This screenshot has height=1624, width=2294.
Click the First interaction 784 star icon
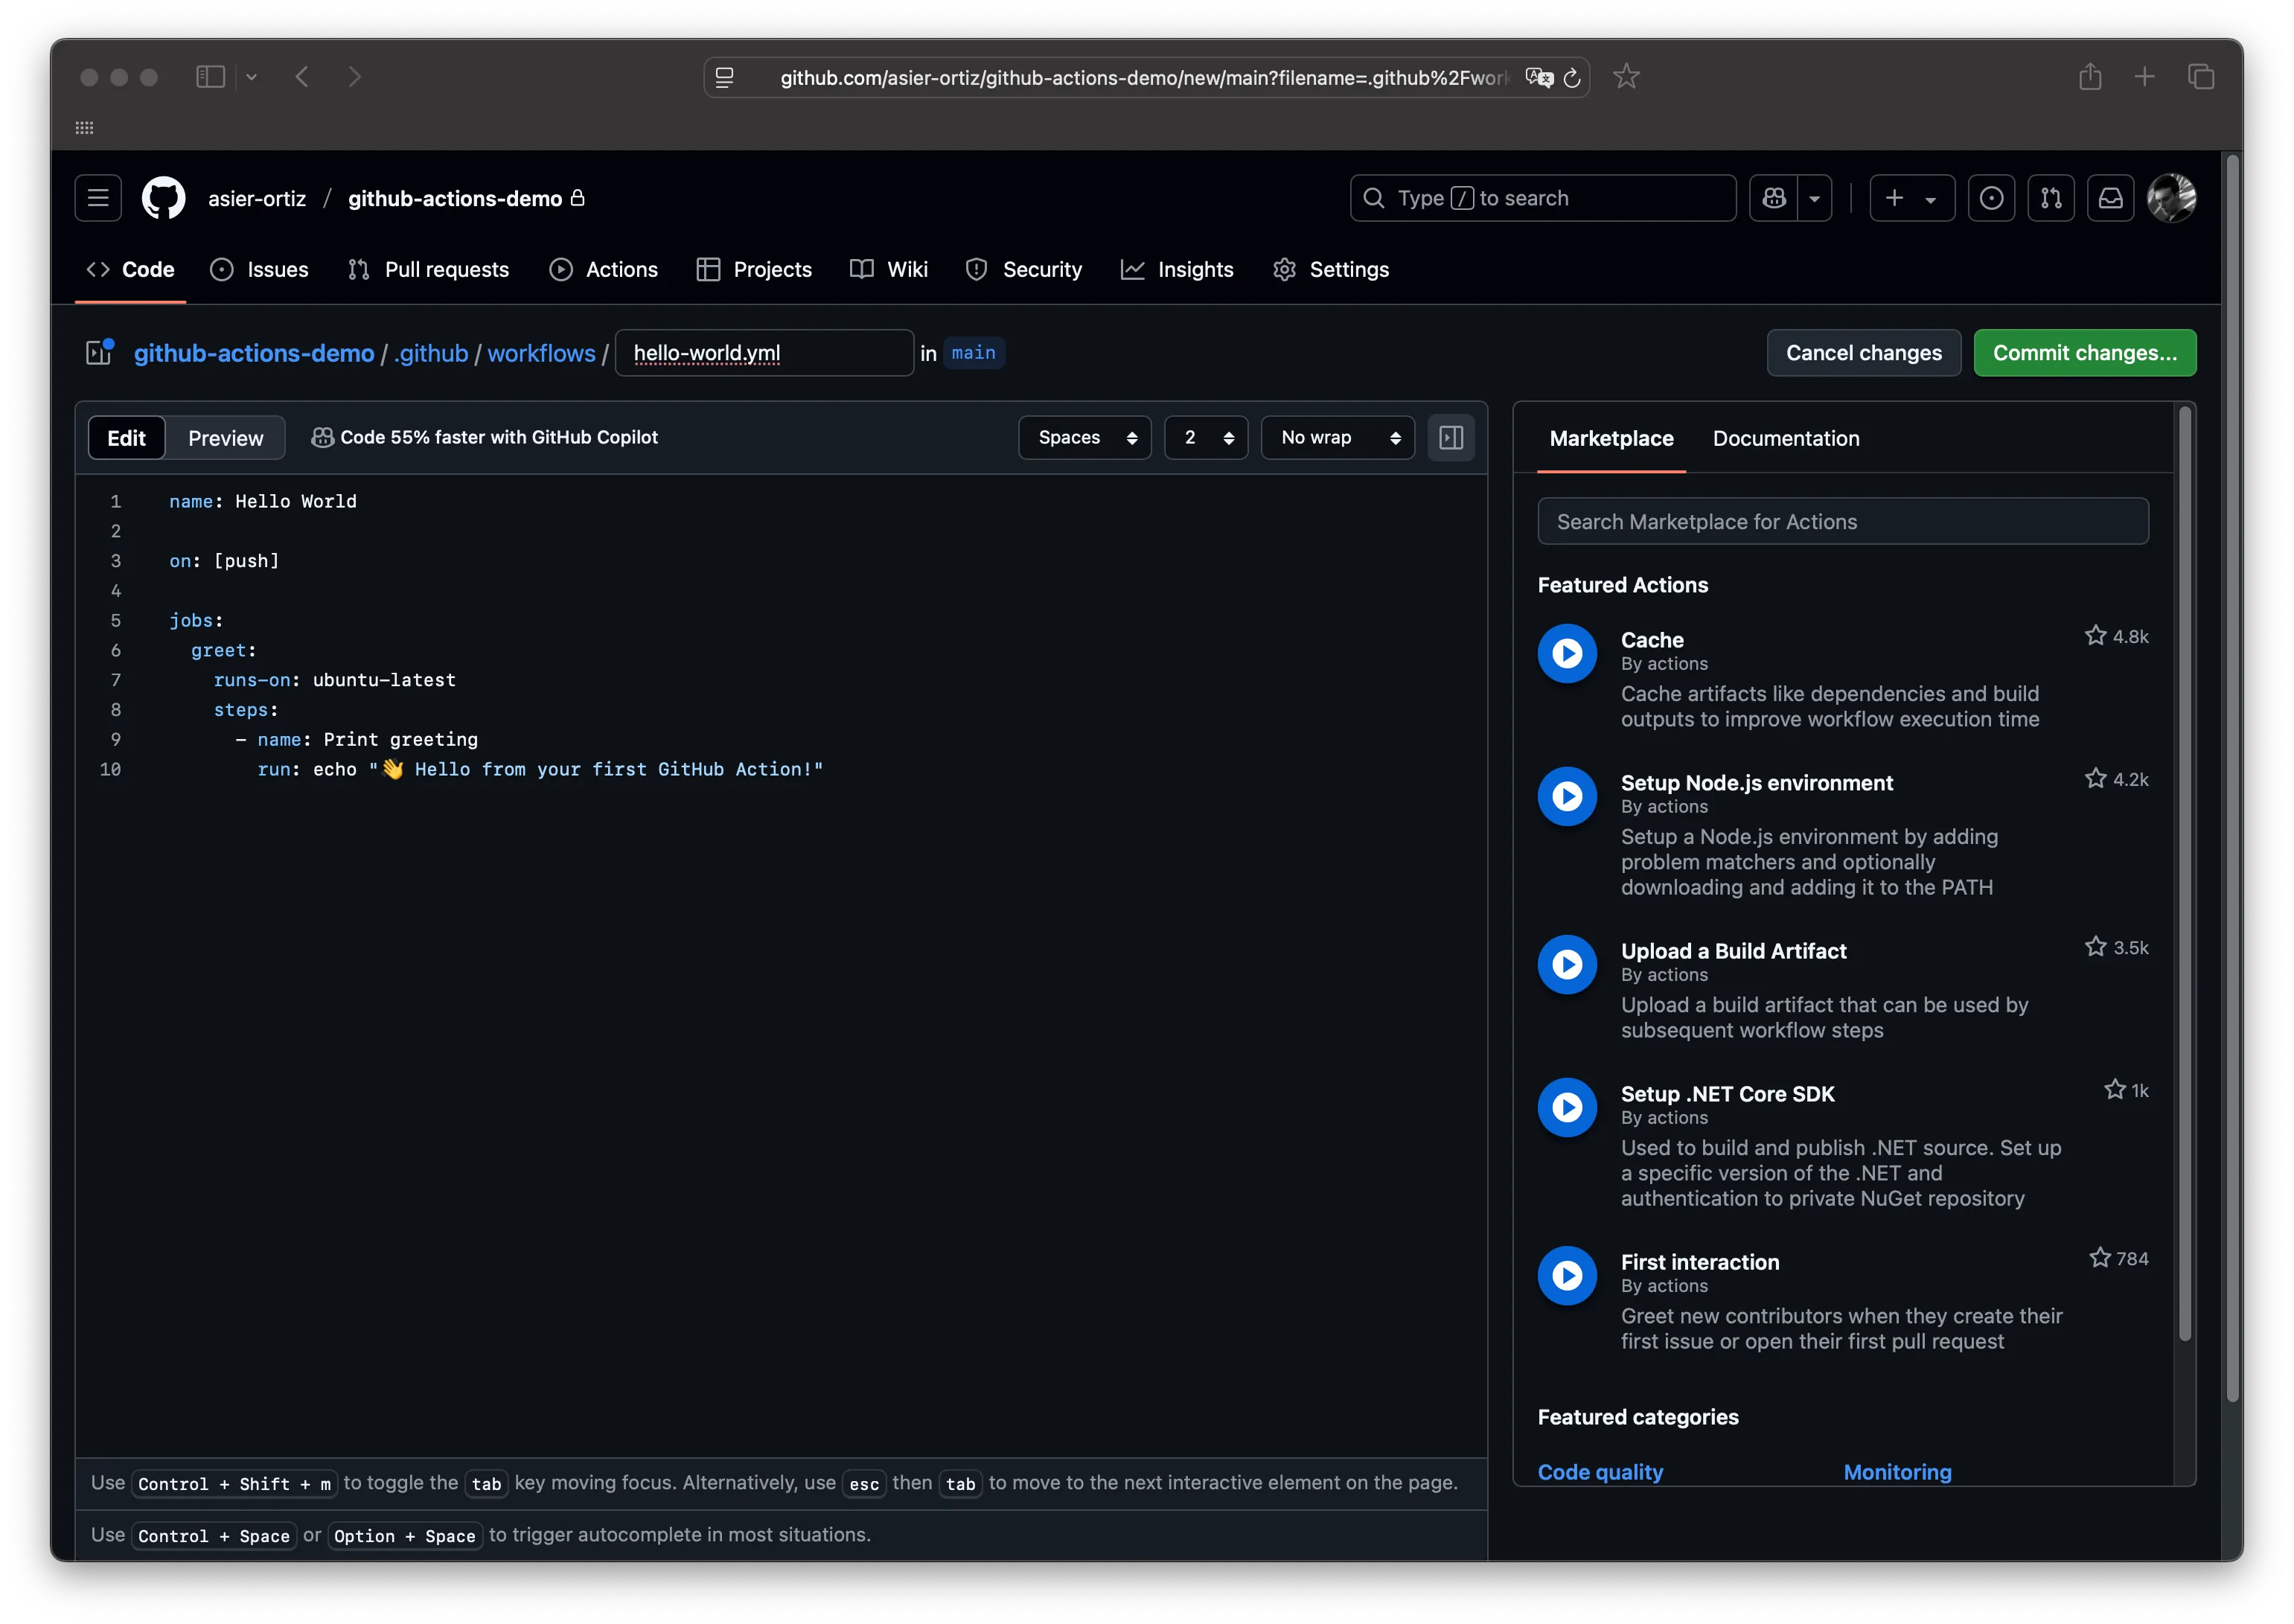pyautogui.click(x=2099, y=1257)
